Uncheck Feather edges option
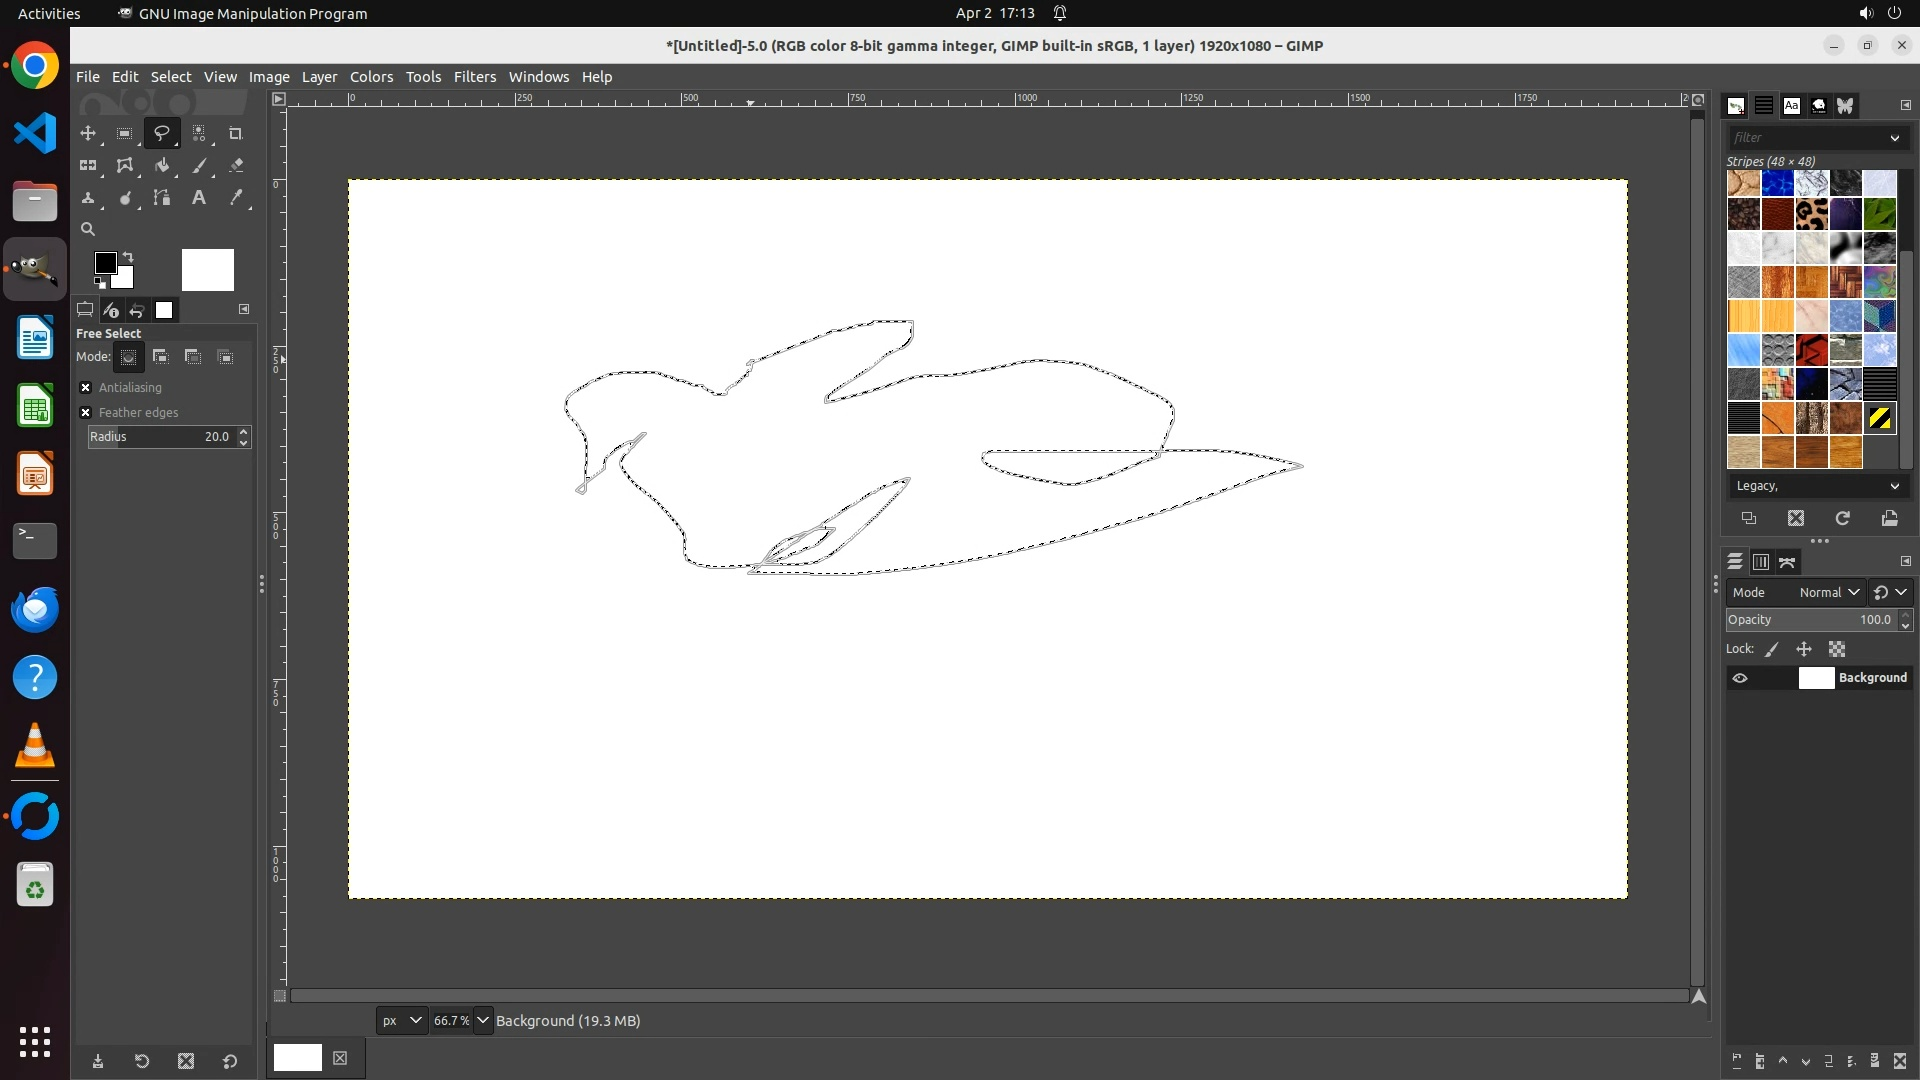The image size is (1920, 1080). point(86,413)
